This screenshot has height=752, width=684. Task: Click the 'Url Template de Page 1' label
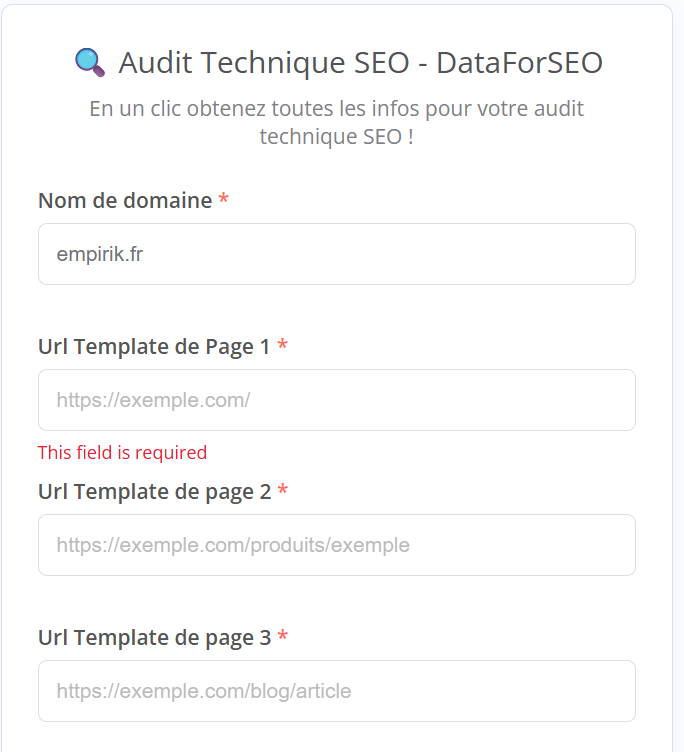[154, 346]
